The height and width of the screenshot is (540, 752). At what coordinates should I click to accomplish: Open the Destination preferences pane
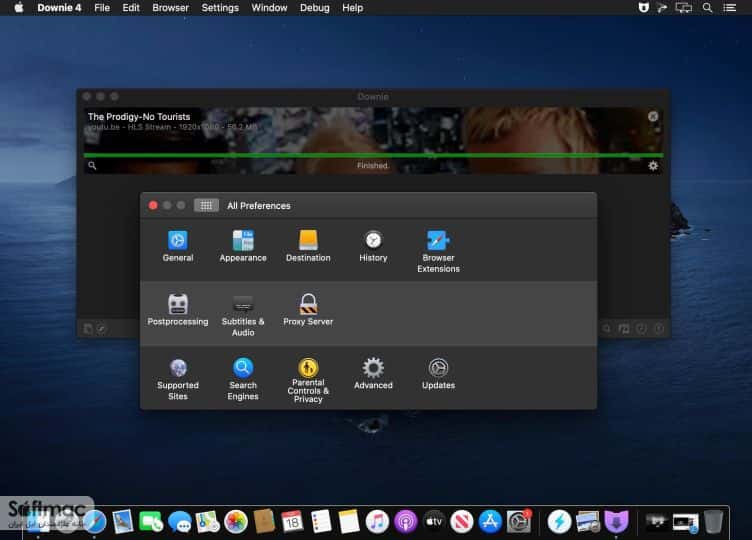pos(308,246)
